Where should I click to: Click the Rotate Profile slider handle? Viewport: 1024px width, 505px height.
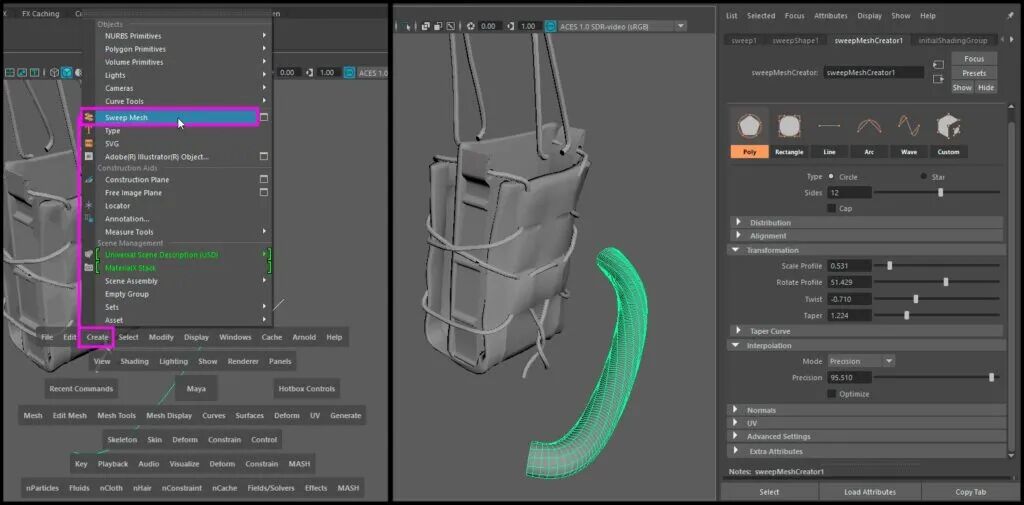point(946,282)
